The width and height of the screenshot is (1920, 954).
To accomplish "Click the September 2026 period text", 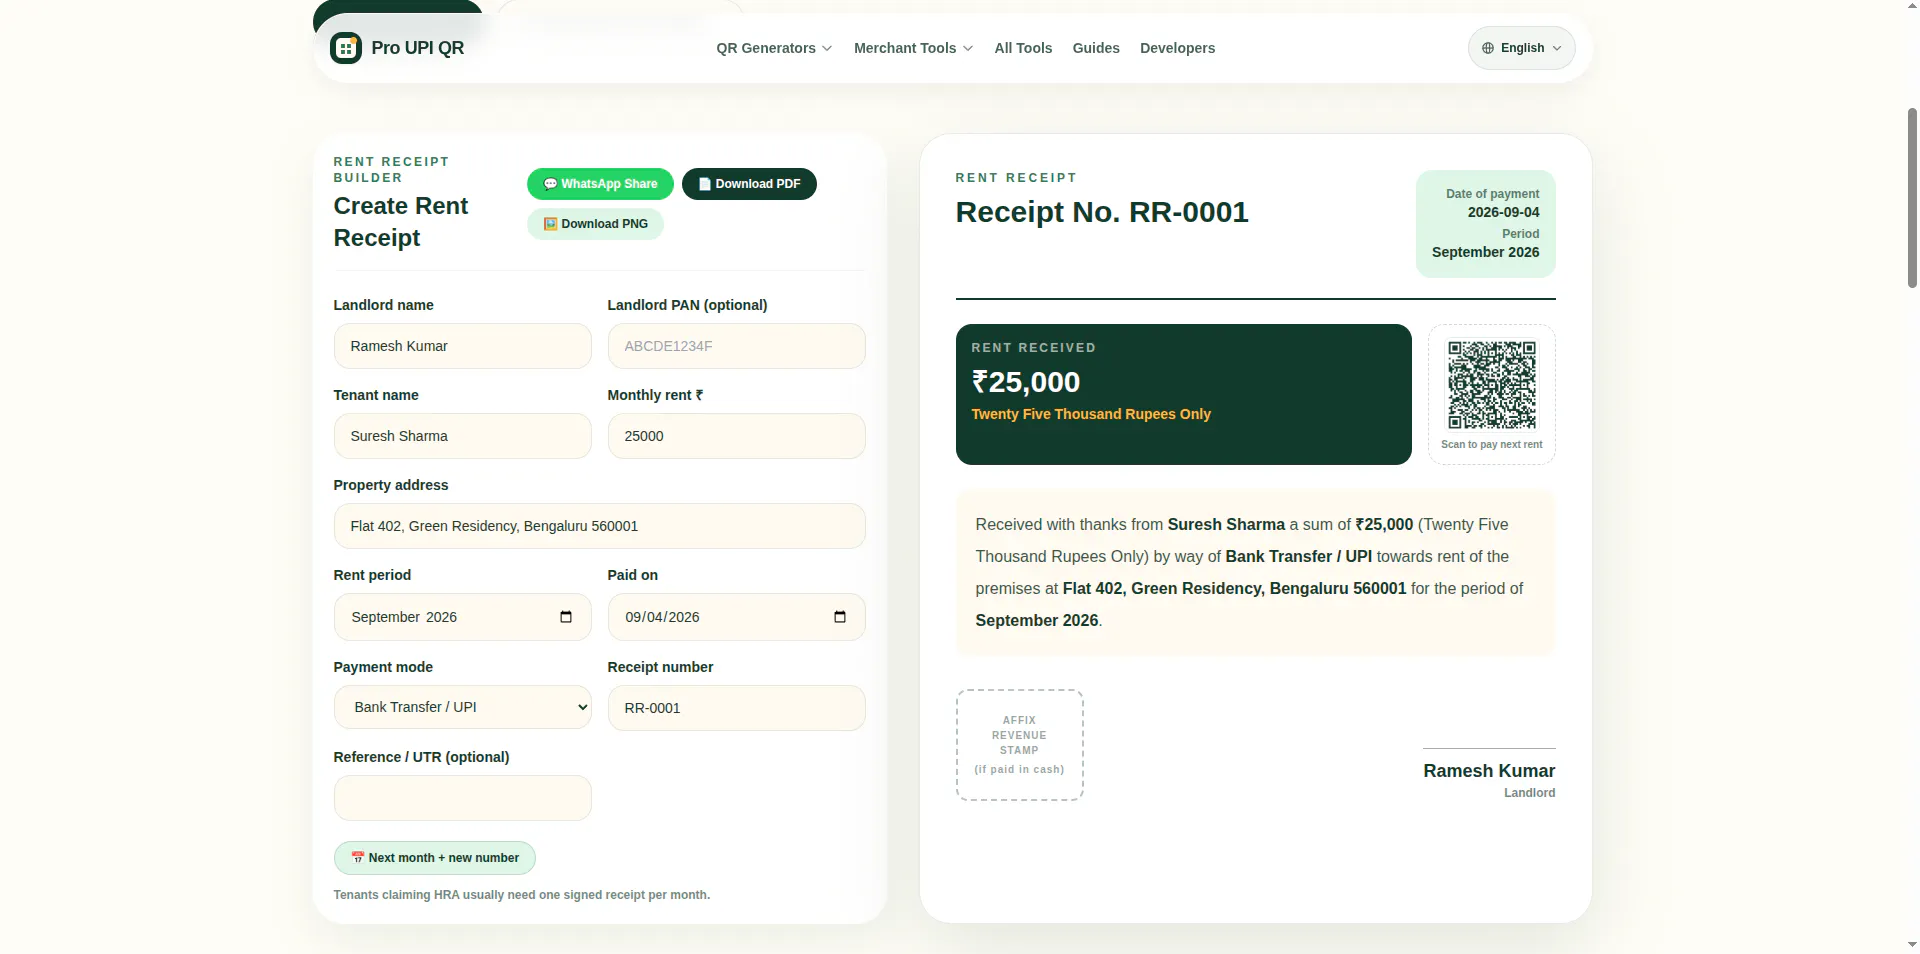I will pyautogui.click(x=1485, y=252).
